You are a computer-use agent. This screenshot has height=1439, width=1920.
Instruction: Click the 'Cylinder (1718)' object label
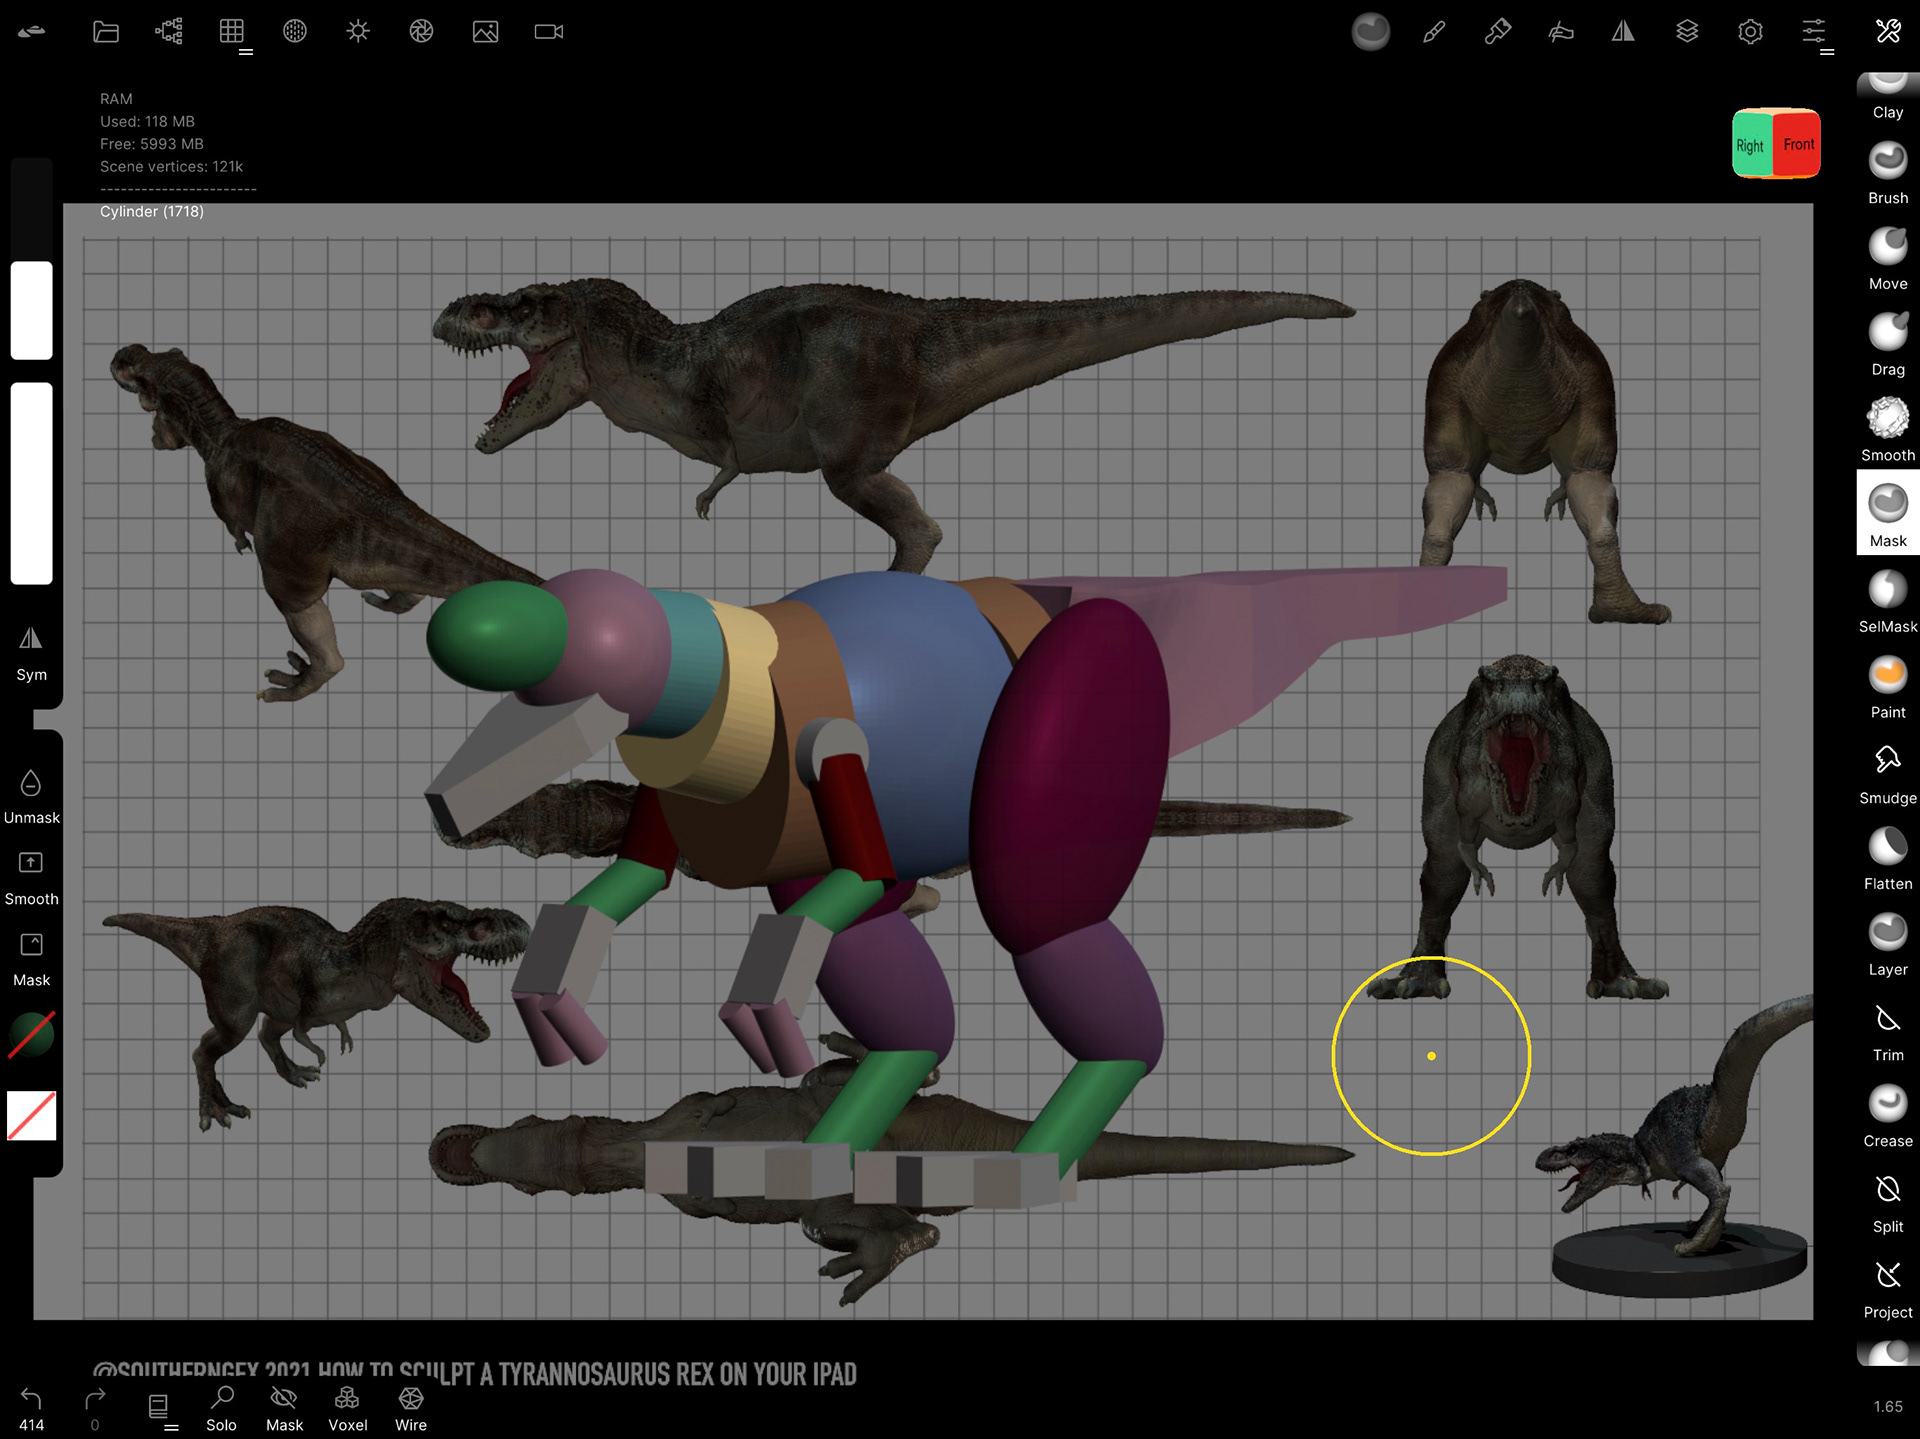pos(152,212)
